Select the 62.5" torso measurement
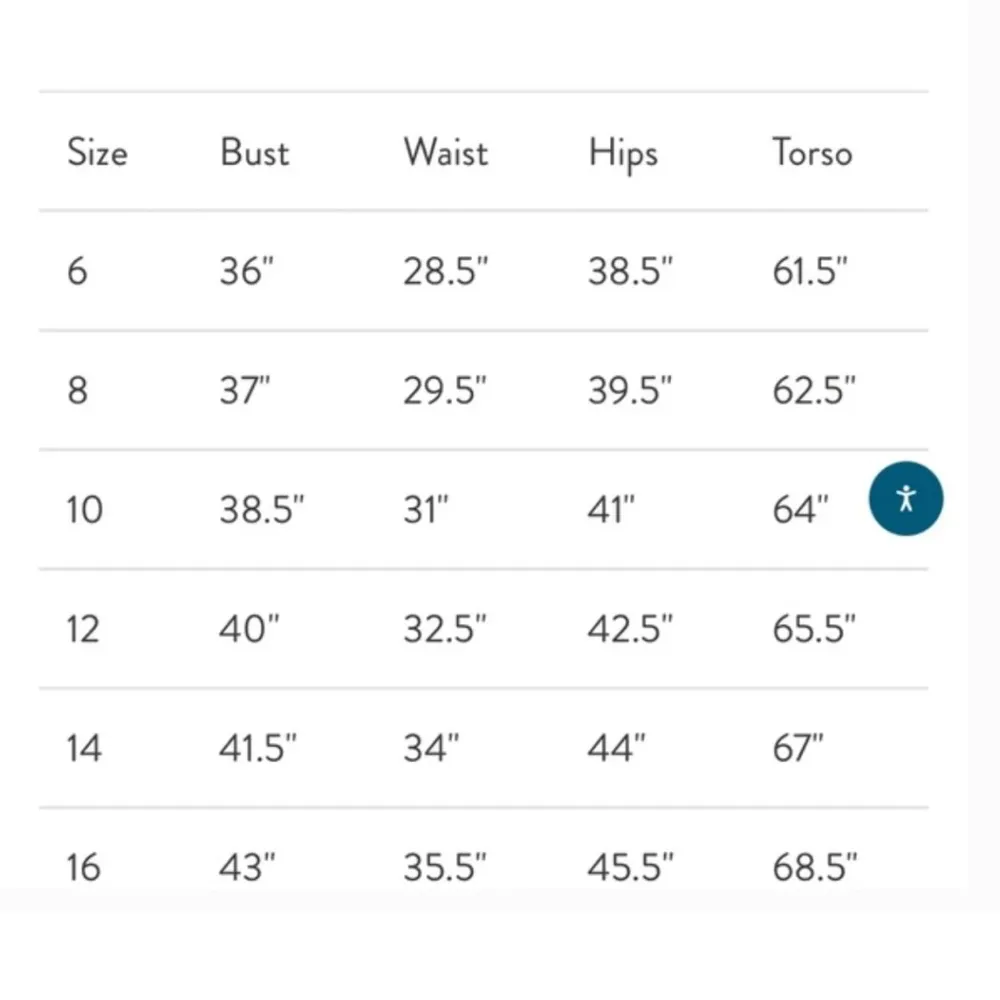The image size is (1000, 1000). tap(814, 390)
